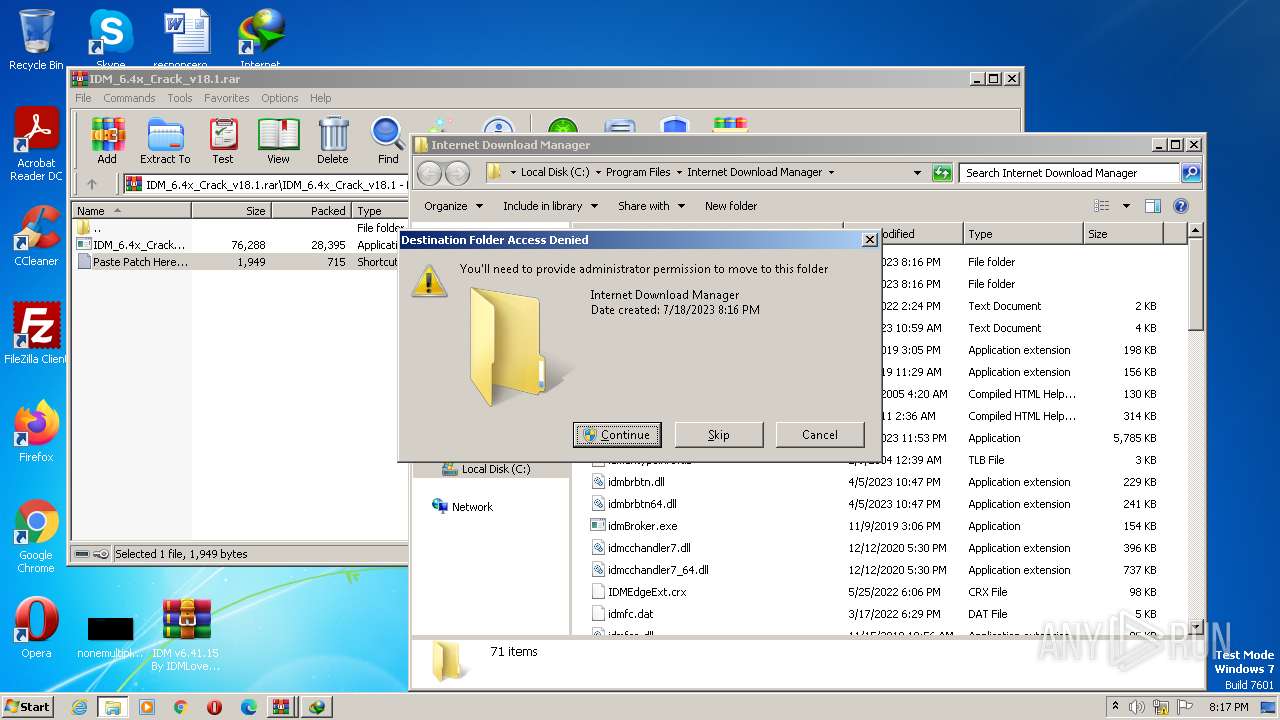The width and height of the screenshot is (1280, 720).
Task: Select Local Disk (C:) in navigation pane
Action: [x=486, y=469]
